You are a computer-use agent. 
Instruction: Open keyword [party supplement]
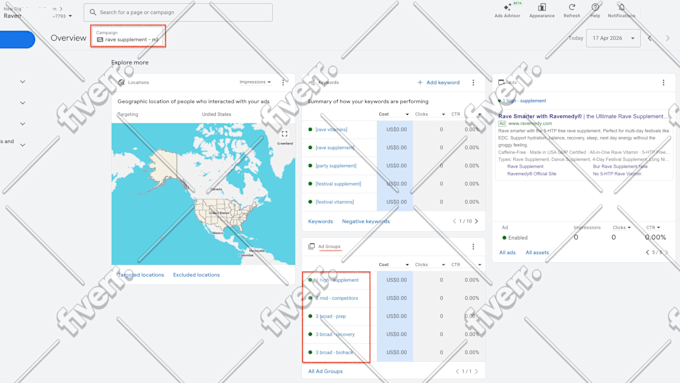(336, 166)
